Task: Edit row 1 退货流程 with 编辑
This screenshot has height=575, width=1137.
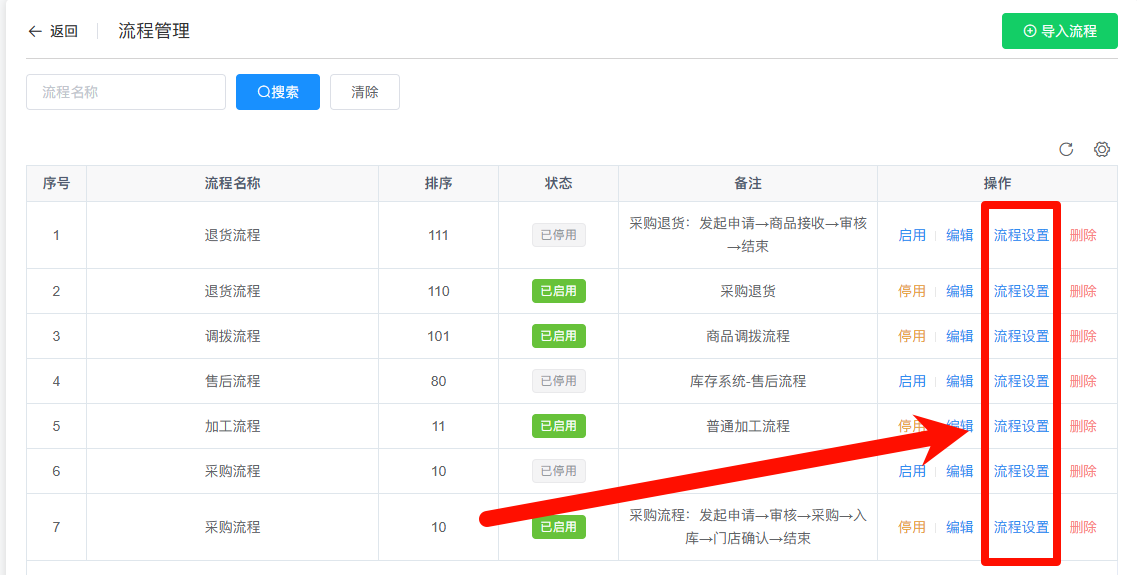Action: (960, 235)
